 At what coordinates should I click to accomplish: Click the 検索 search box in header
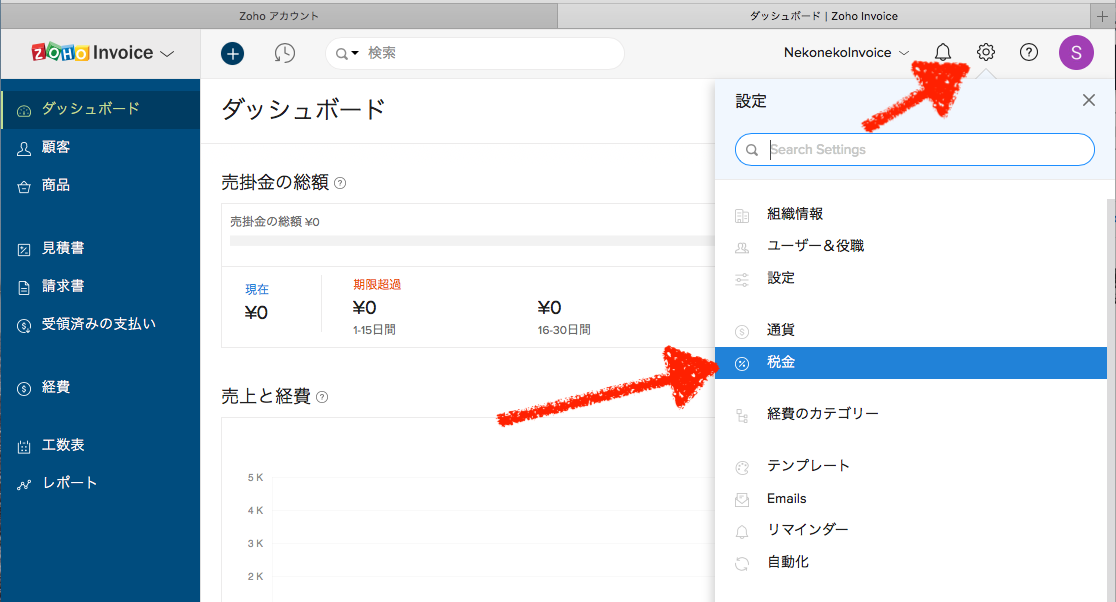[x=490, y=54]
